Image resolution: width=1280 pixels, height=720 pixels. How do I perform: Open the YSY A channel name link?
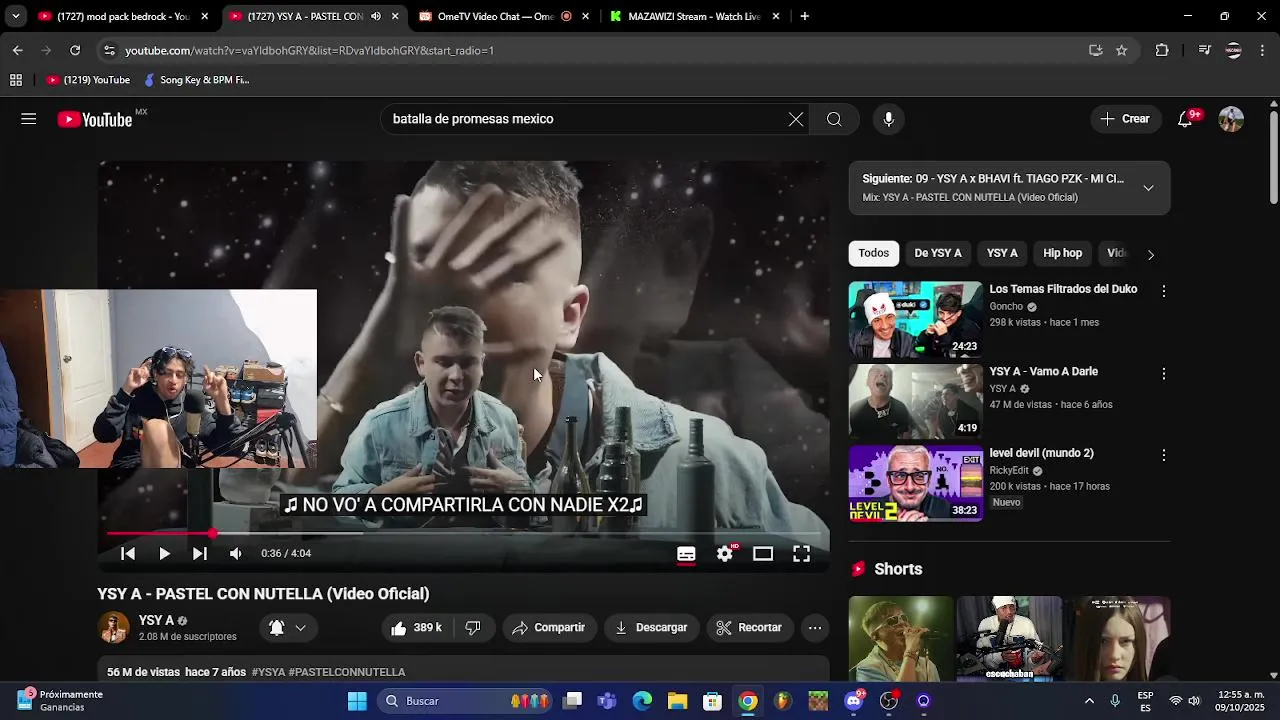pos(156,621)
